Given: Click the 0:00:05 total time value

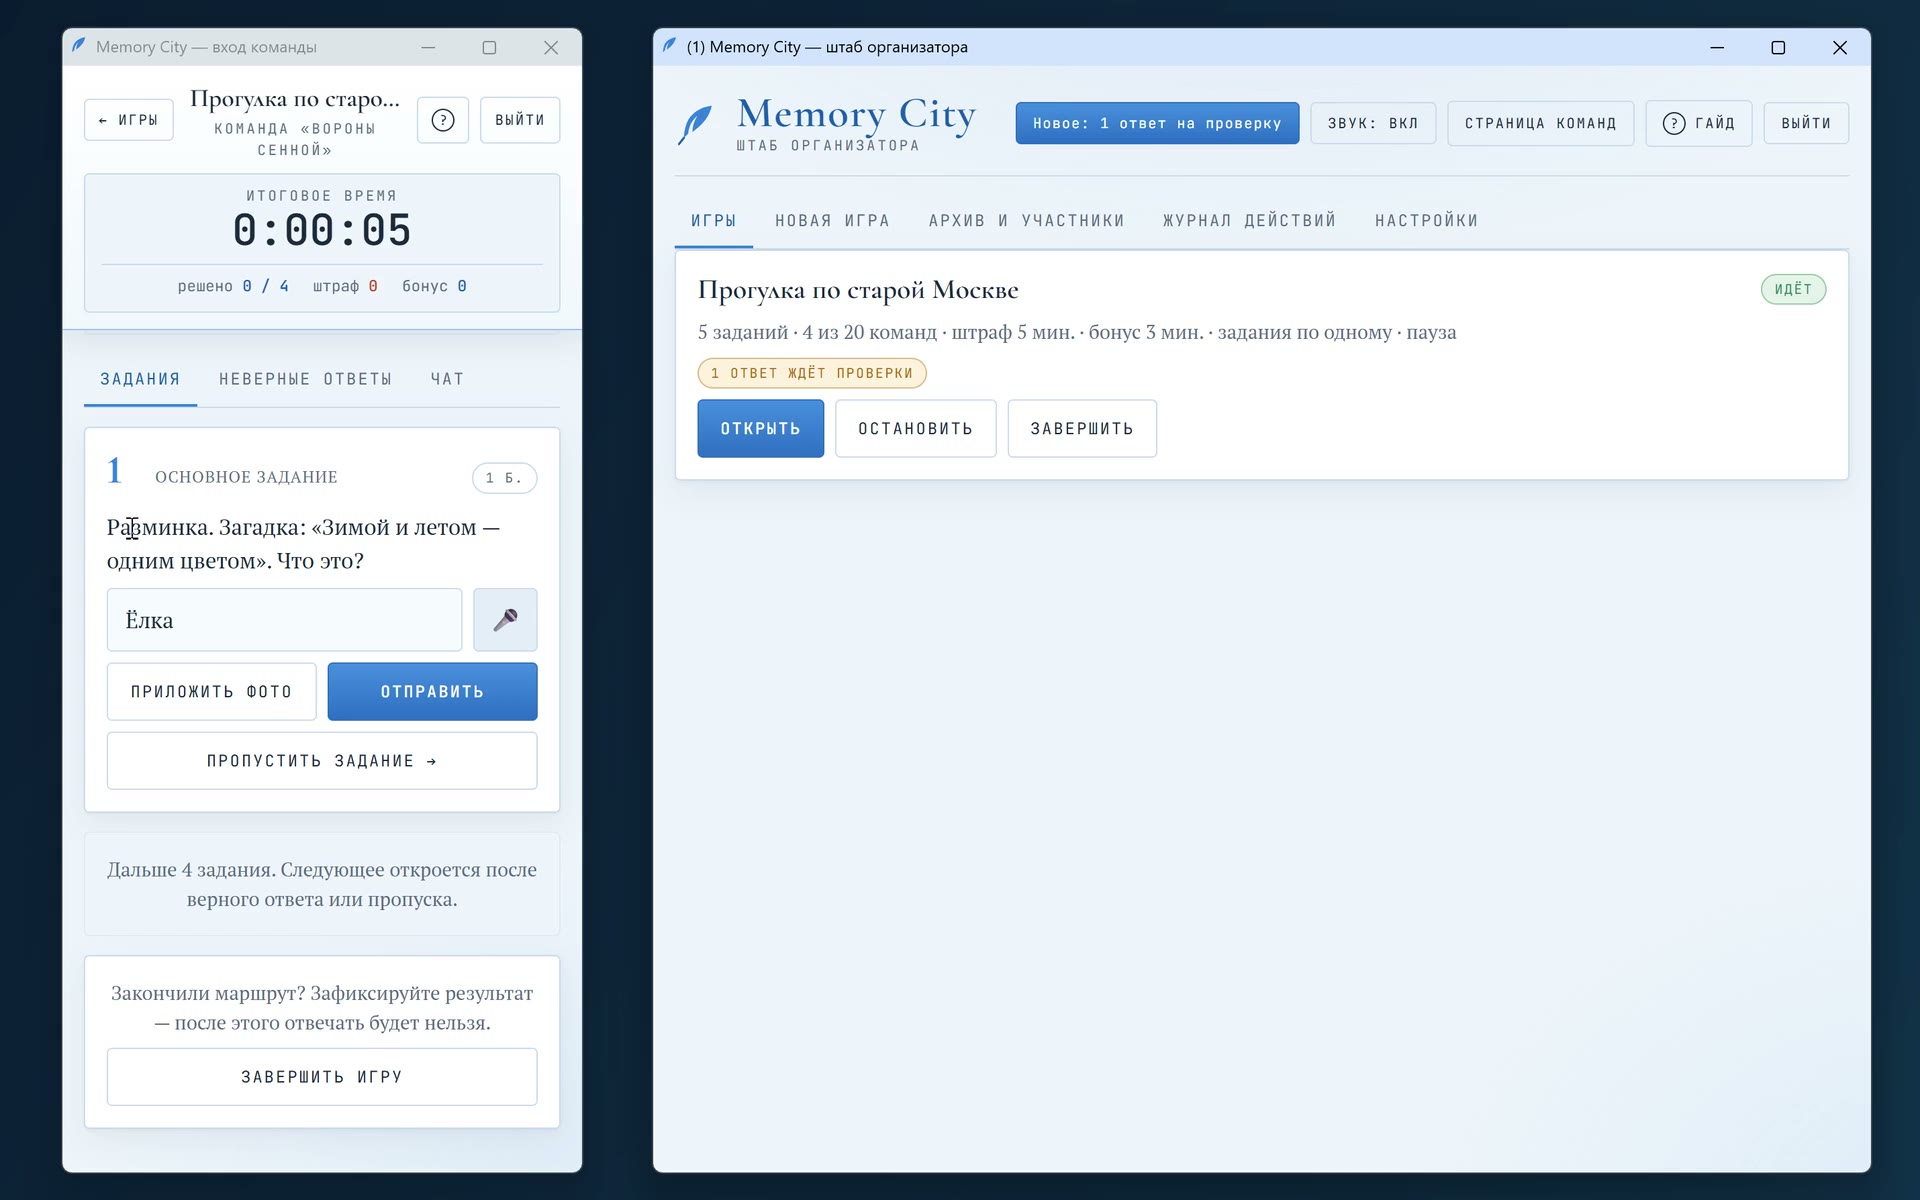Looking at the screenshot, I should pos(322,231).
